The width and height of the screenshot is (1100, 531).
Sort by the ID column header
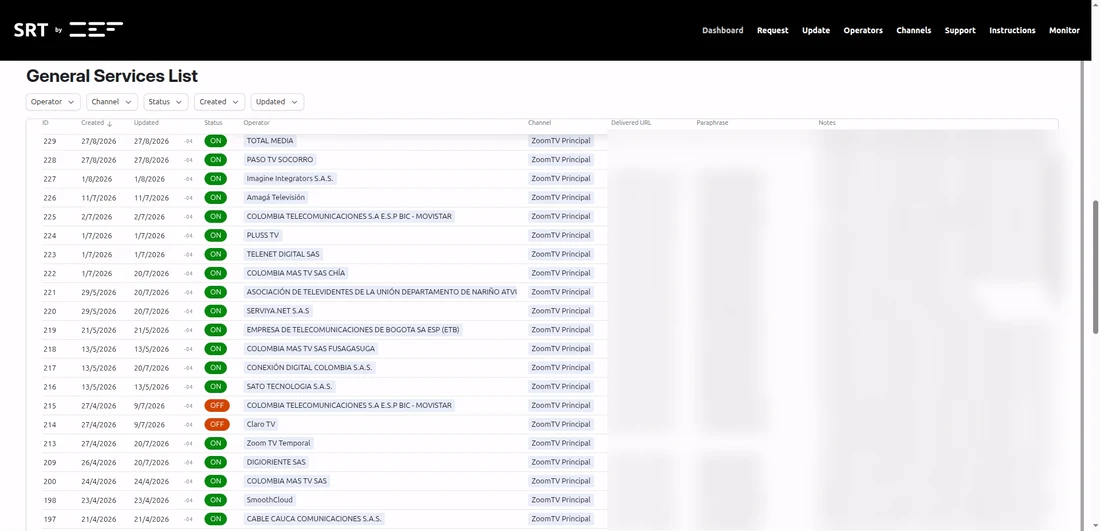click(x=46, y=123)
